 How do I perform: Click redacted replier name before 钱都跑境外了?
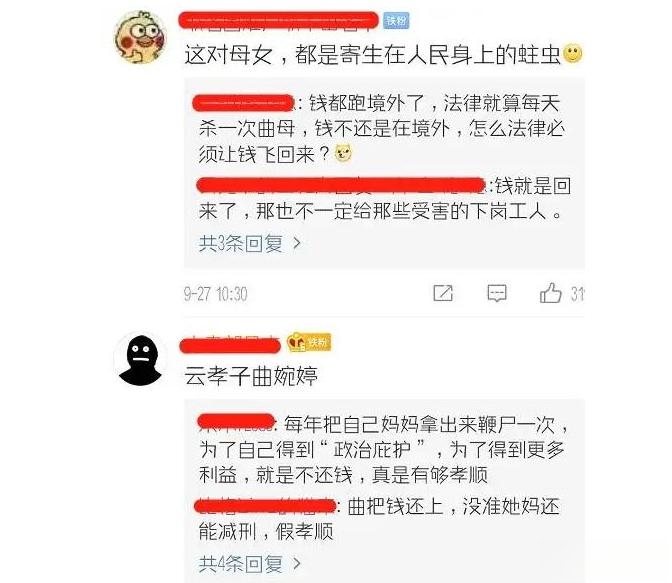click(243, 103)
